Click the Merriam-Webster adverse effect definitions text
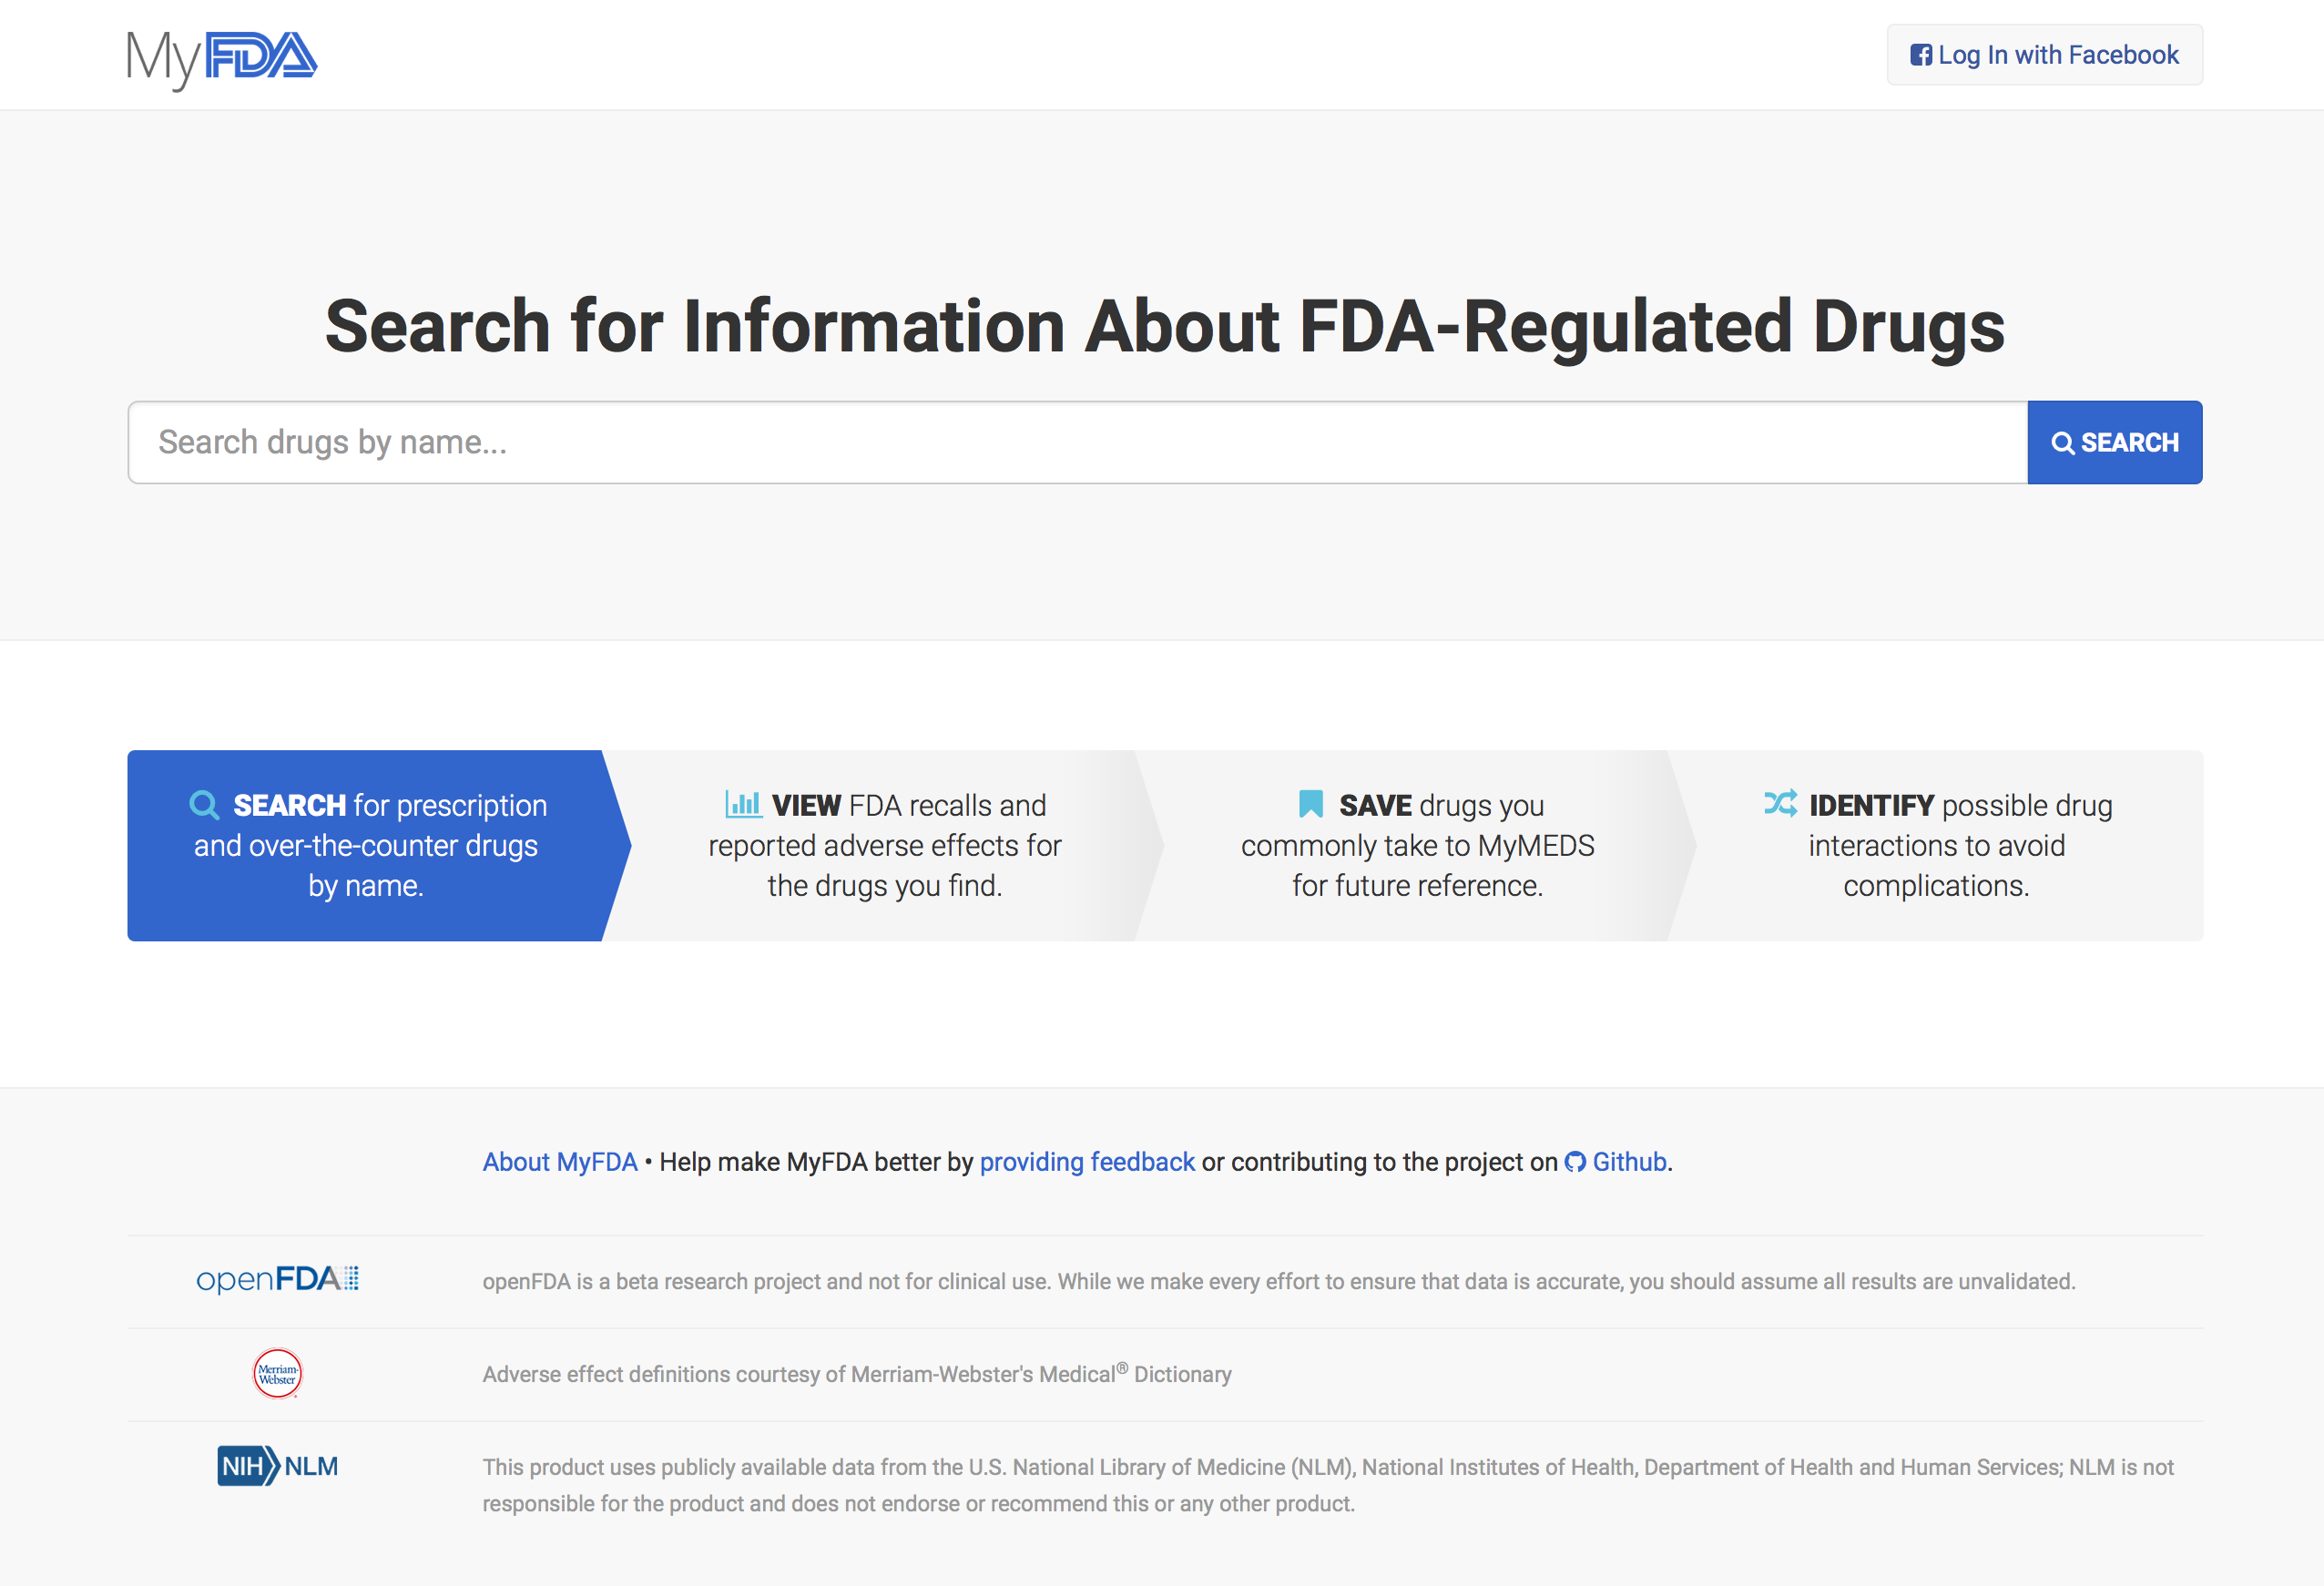This screenshot has height=1586, width=2324. pos(857,1373)
